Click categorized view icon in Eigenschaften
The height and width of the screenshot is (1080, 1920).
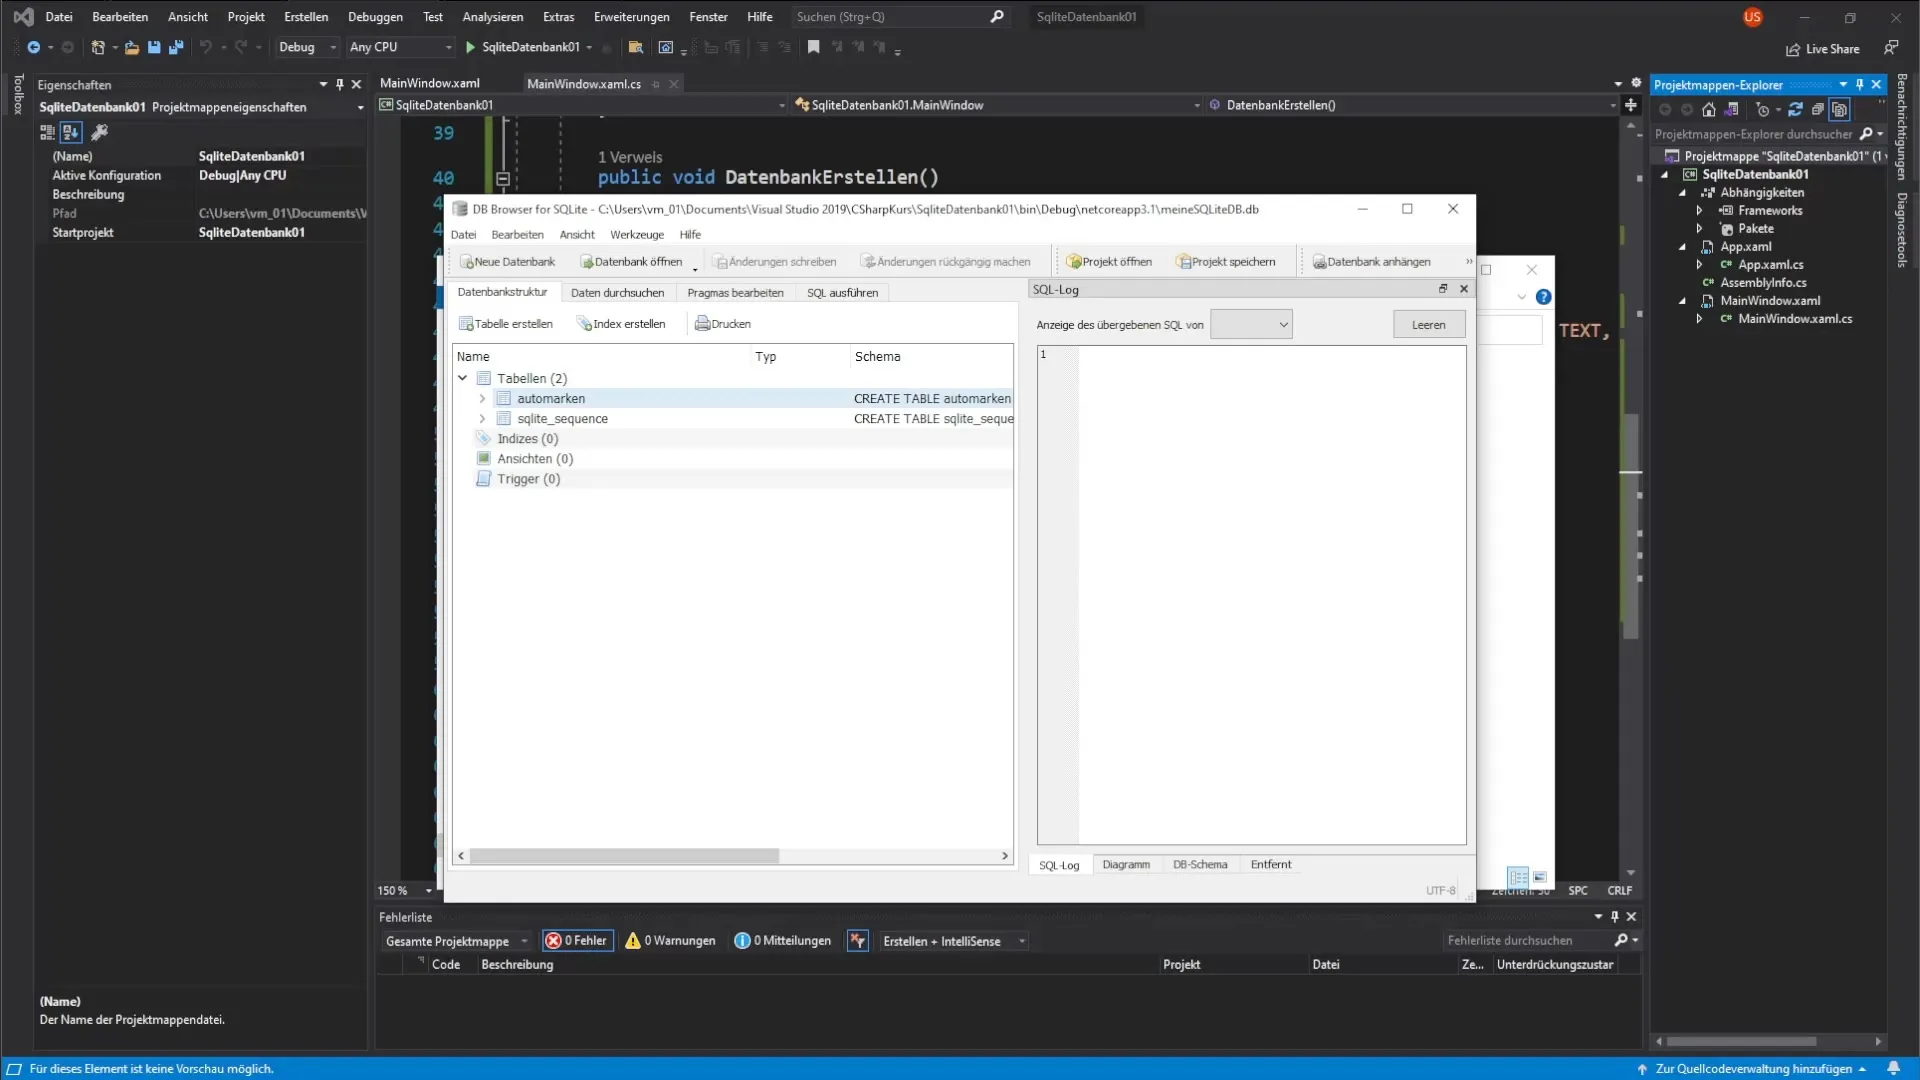47,132
